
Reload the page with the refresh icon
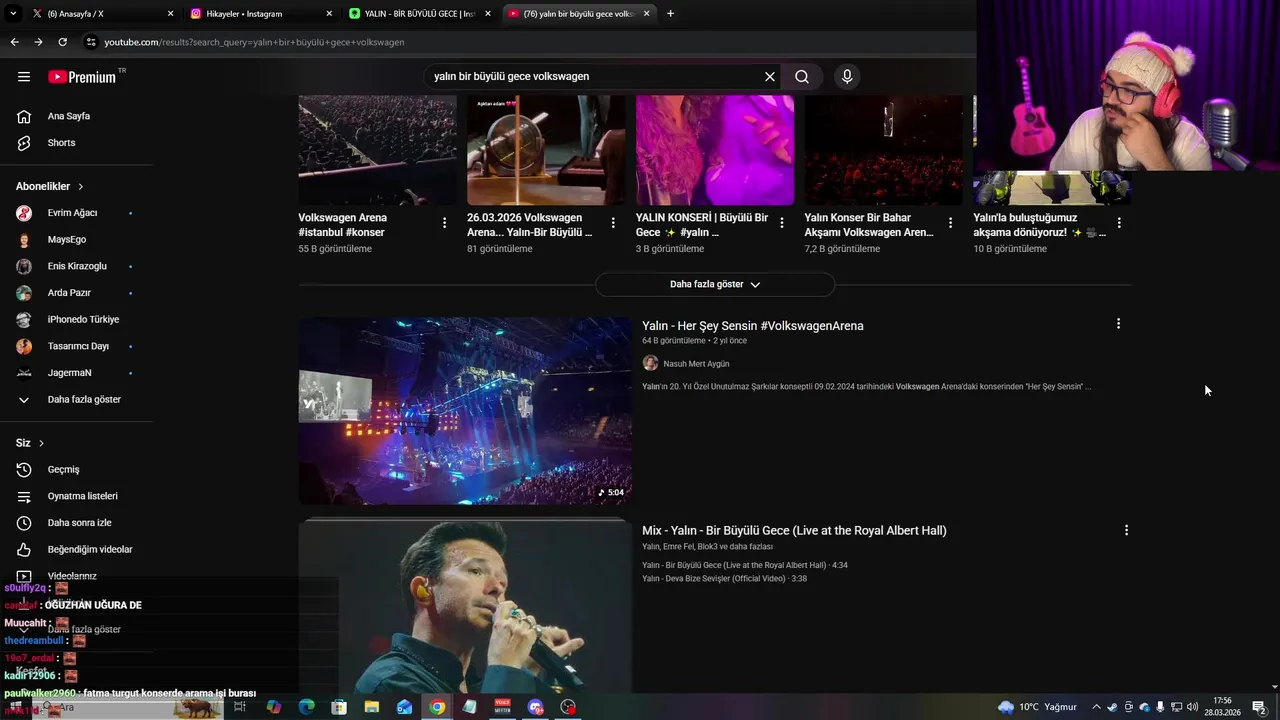point(62,42)
